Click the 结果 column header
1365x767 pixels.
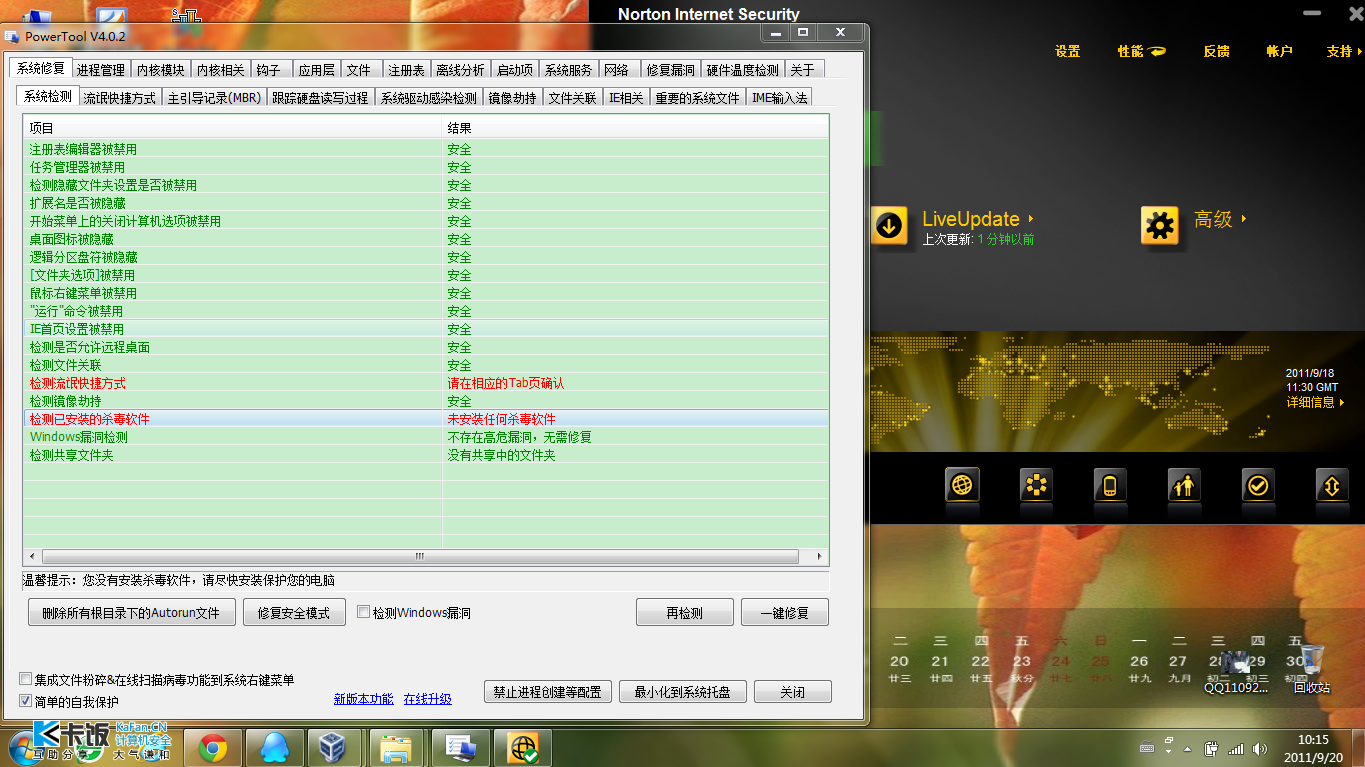[635, 128]
